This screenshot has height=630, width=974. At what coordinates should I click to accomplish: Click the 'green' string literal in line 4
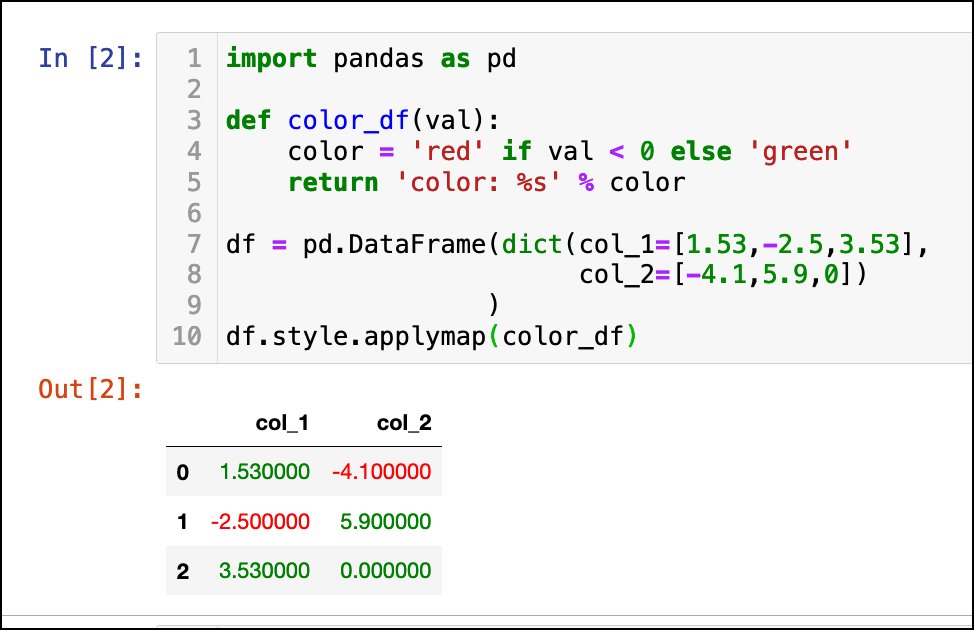click(800, 152)
